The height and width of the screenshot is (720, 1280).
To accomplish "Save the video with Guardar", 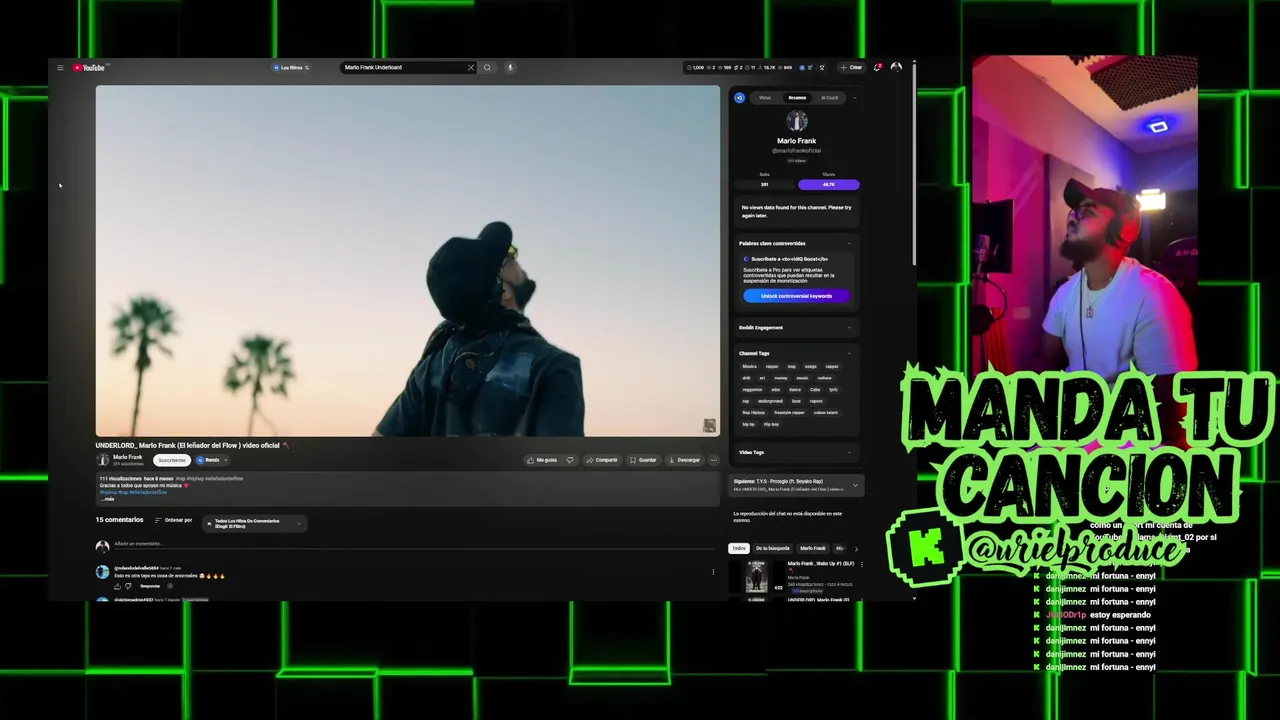I will (x=643, y=460).
